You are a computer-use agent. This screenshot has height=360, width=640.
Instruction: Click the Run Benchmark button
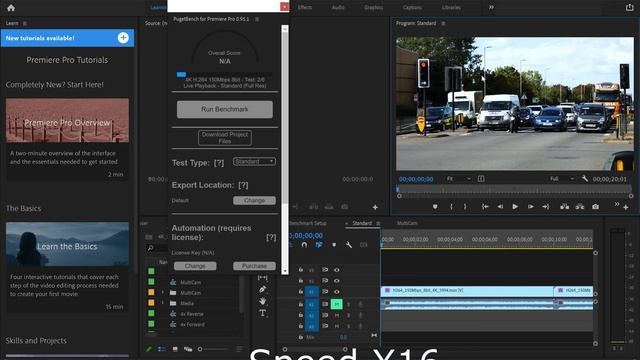[224, 109]
